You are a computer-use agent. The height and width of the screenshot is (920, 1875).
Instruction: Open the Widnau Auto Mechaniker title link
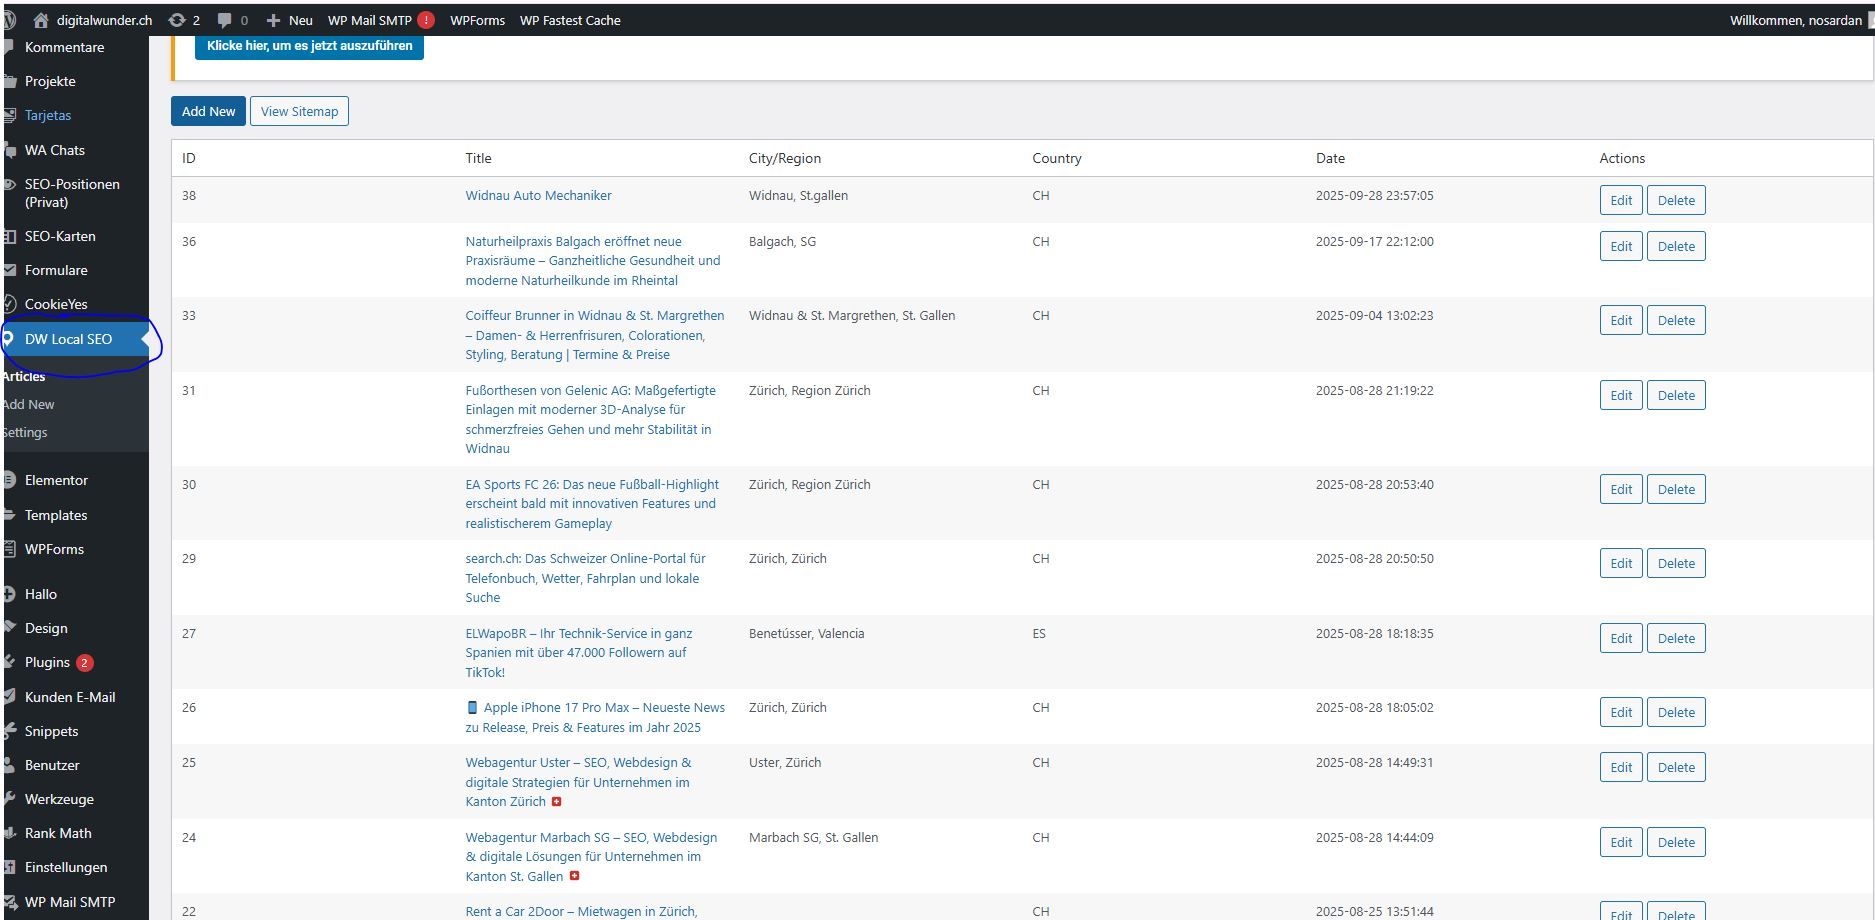point(538,196)
